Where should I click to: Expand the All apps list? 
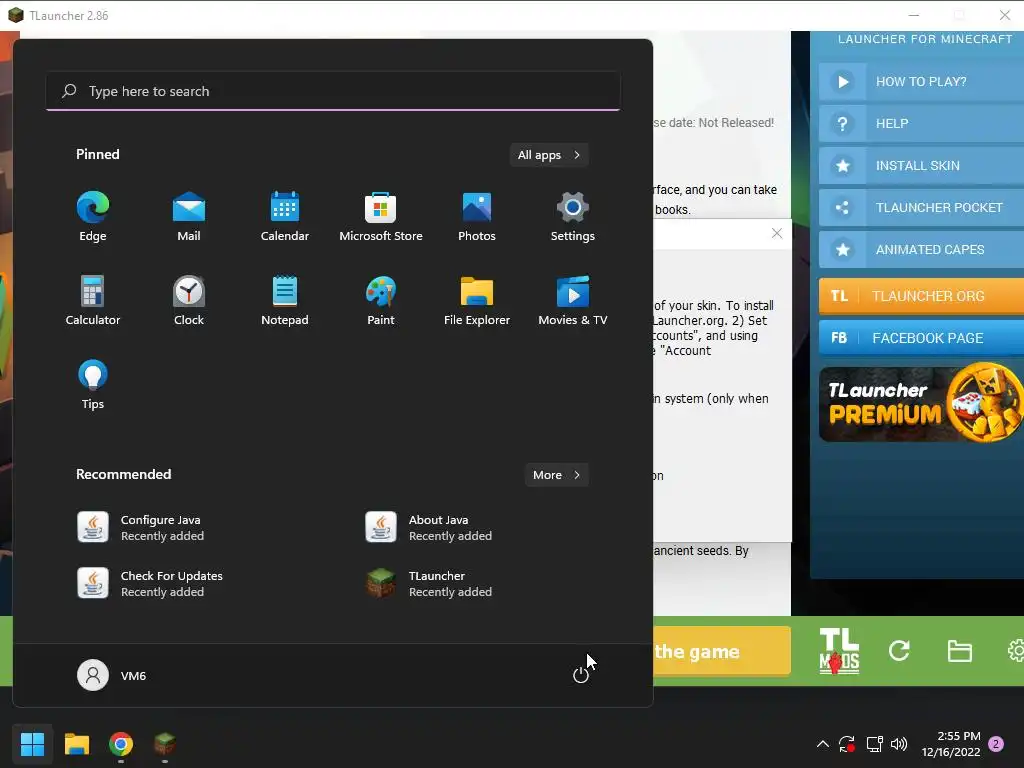click(549, 155)
